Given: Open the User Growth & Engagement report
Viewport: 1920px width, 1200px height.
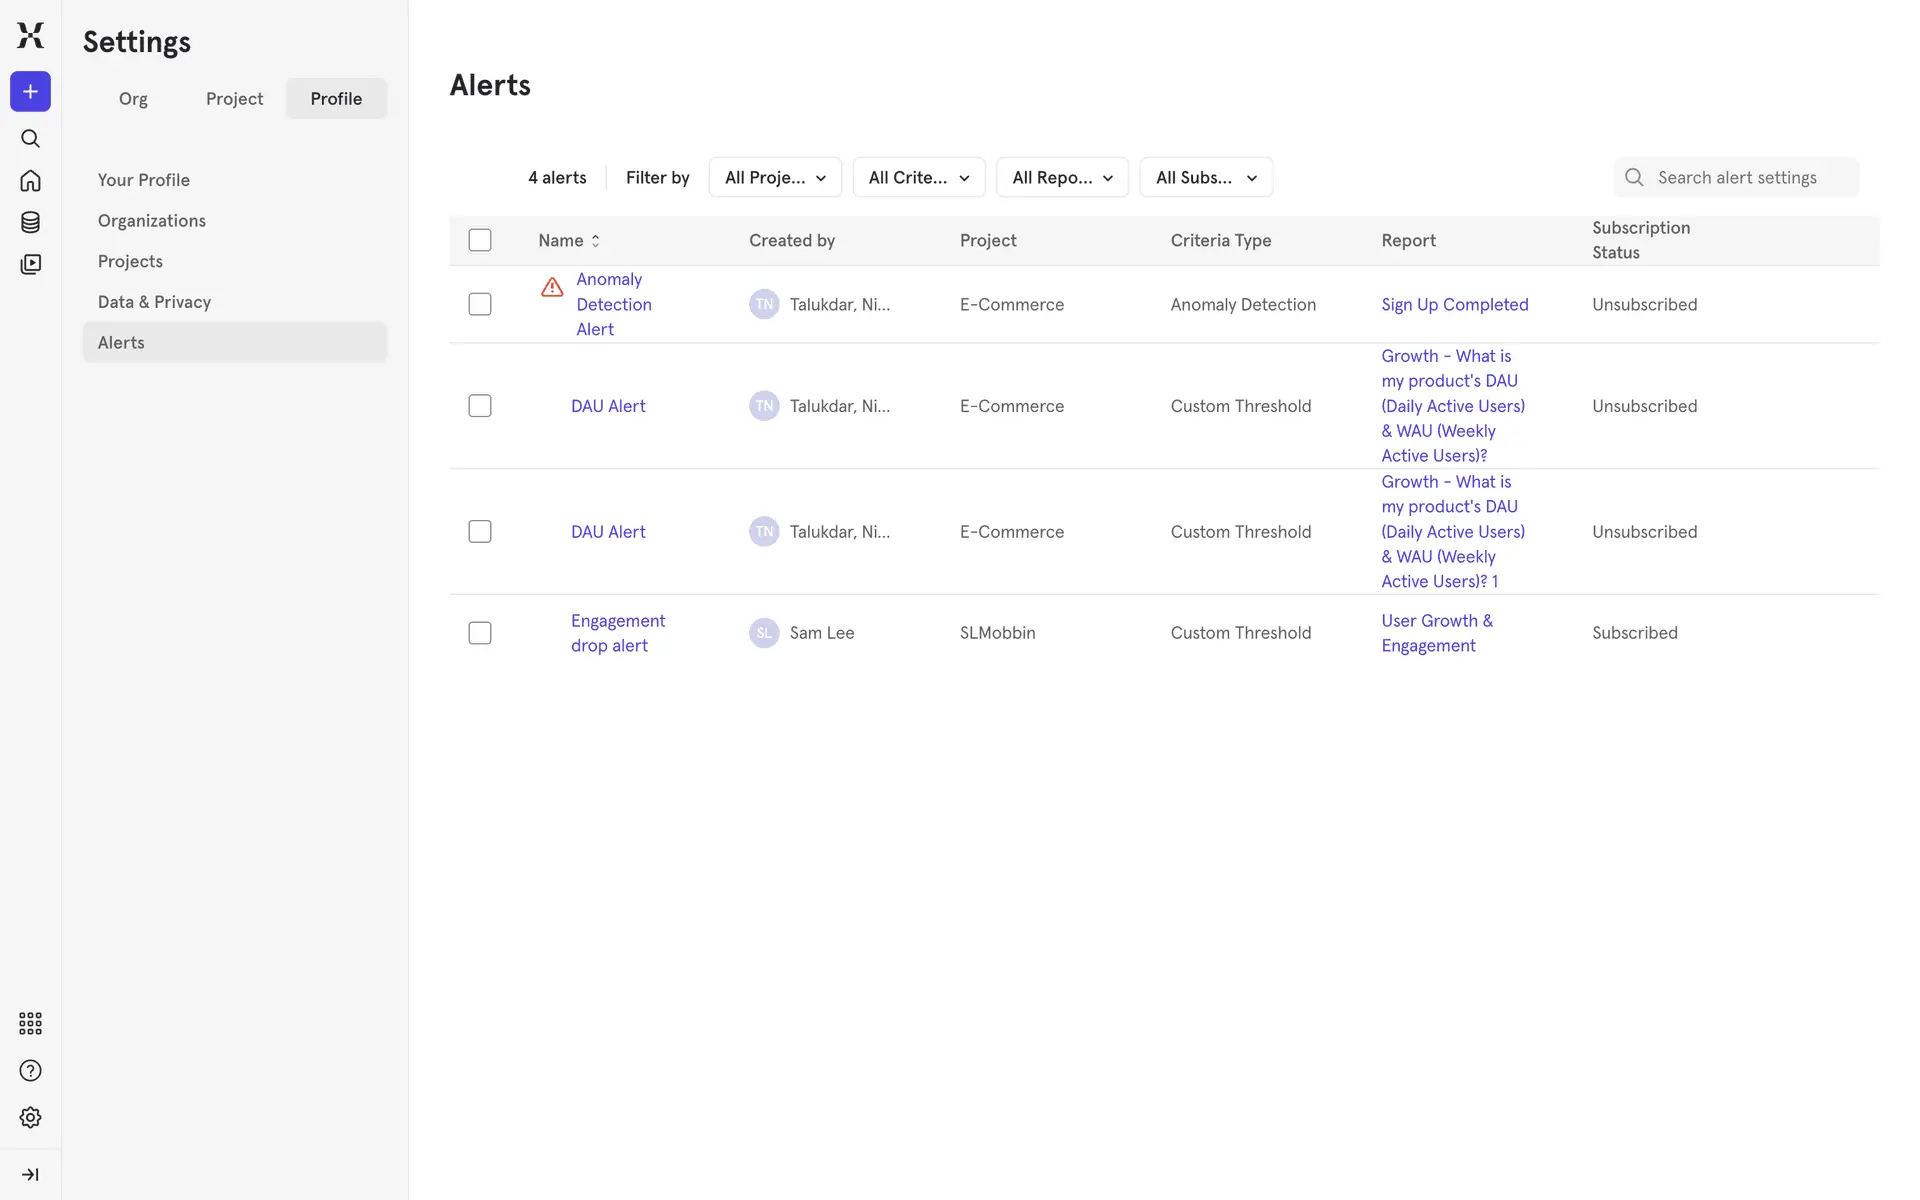Looking at the screenshot, I should tap(1436, 633).
